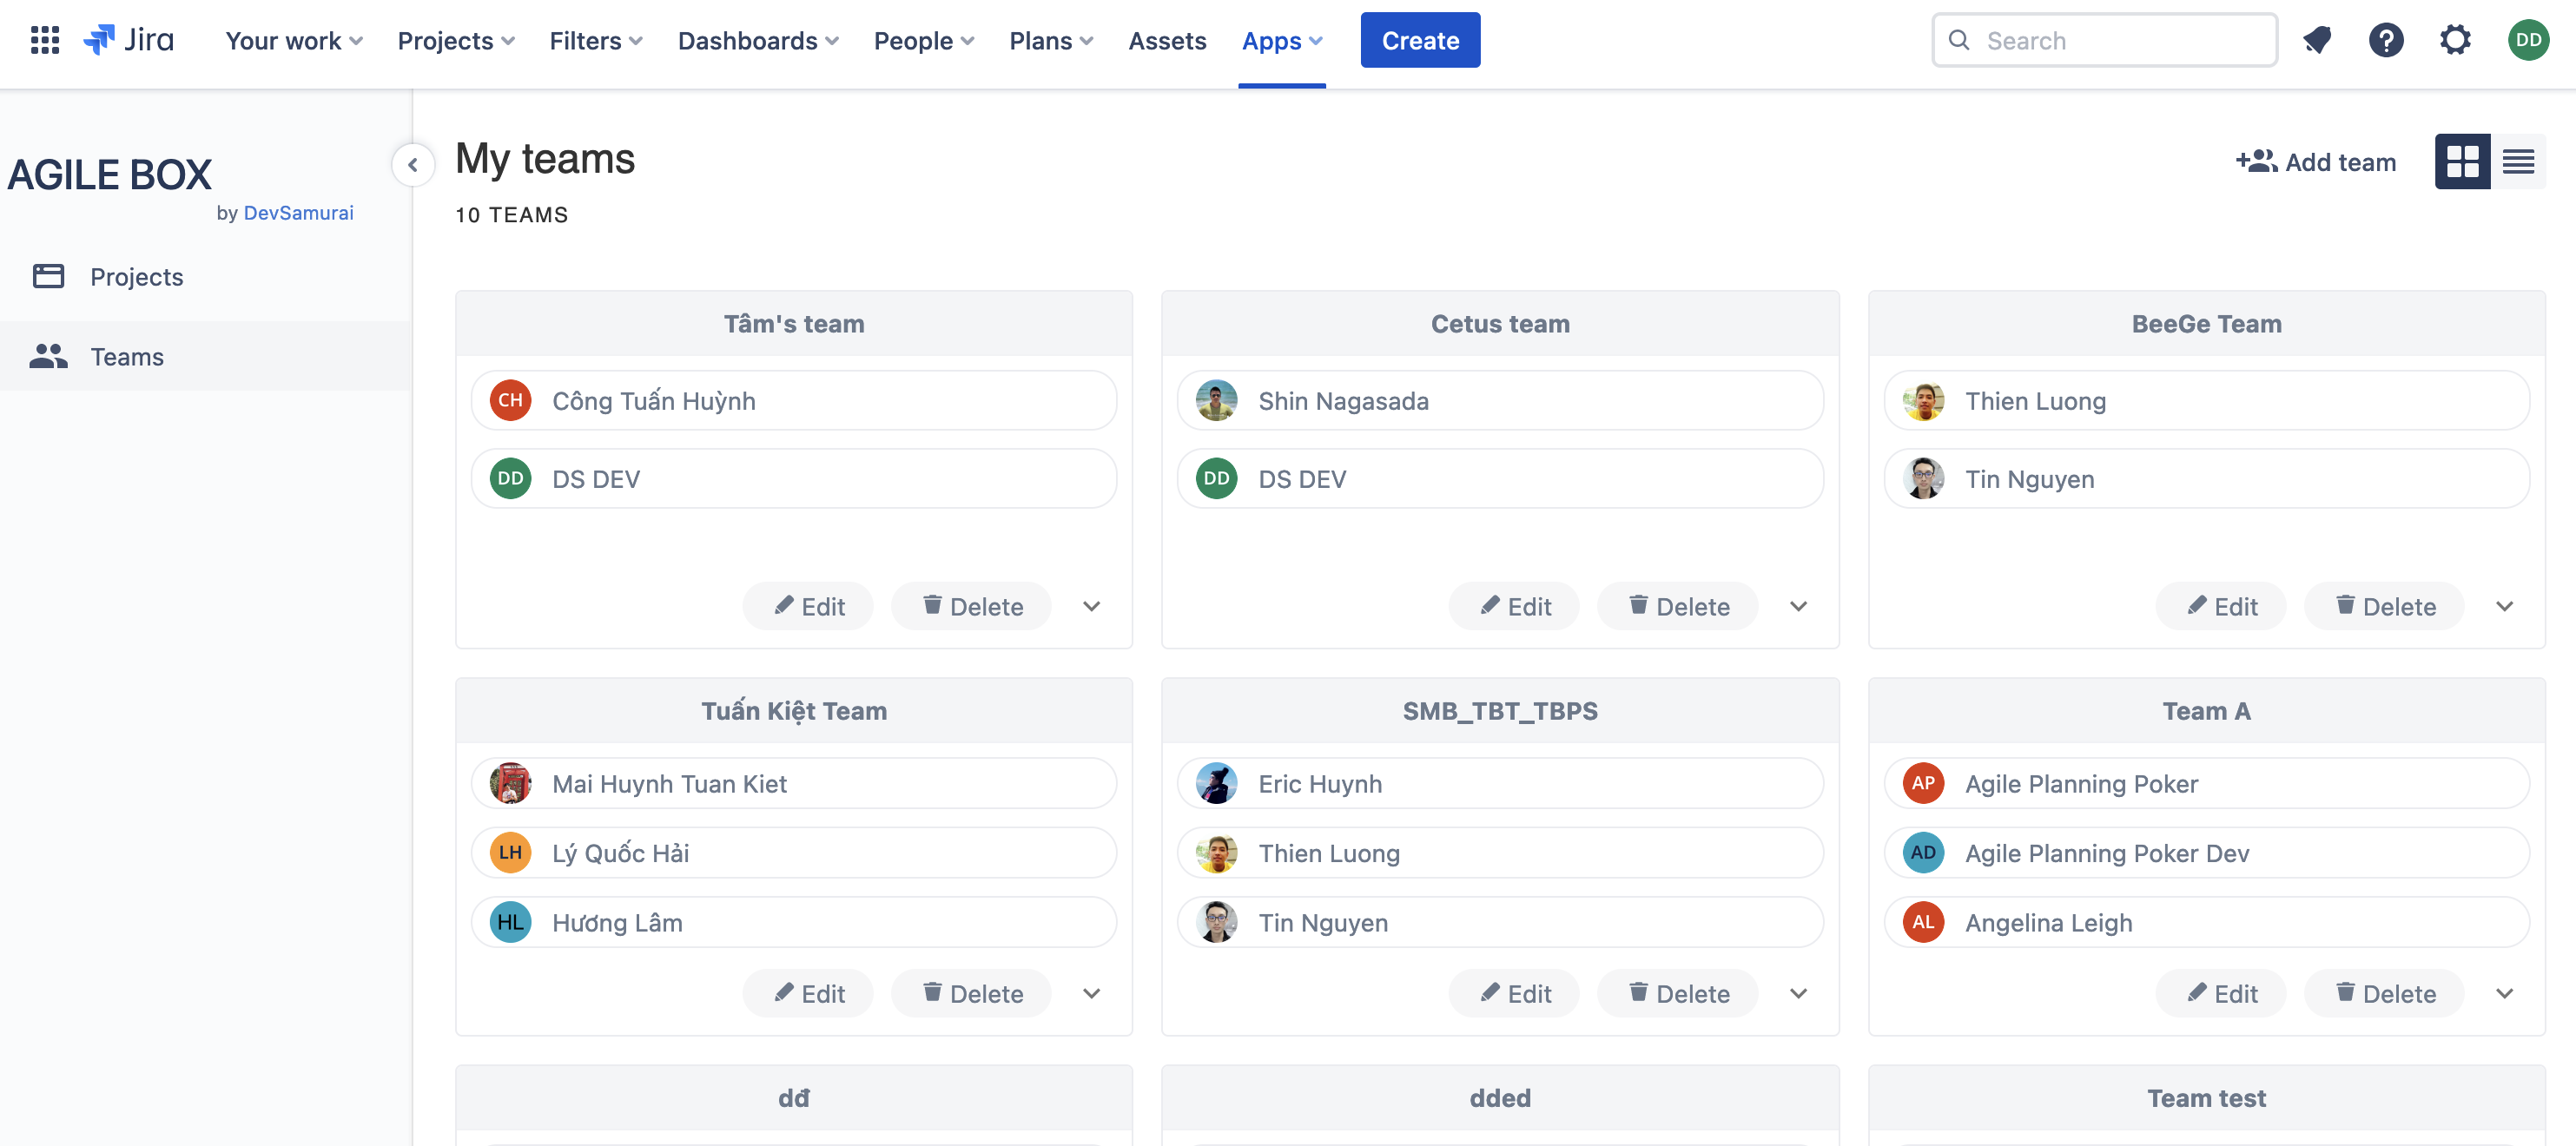Collapse the sidebar with arrow button
The width and height of the screenshot is (2576, 1146).
(412, 165)
